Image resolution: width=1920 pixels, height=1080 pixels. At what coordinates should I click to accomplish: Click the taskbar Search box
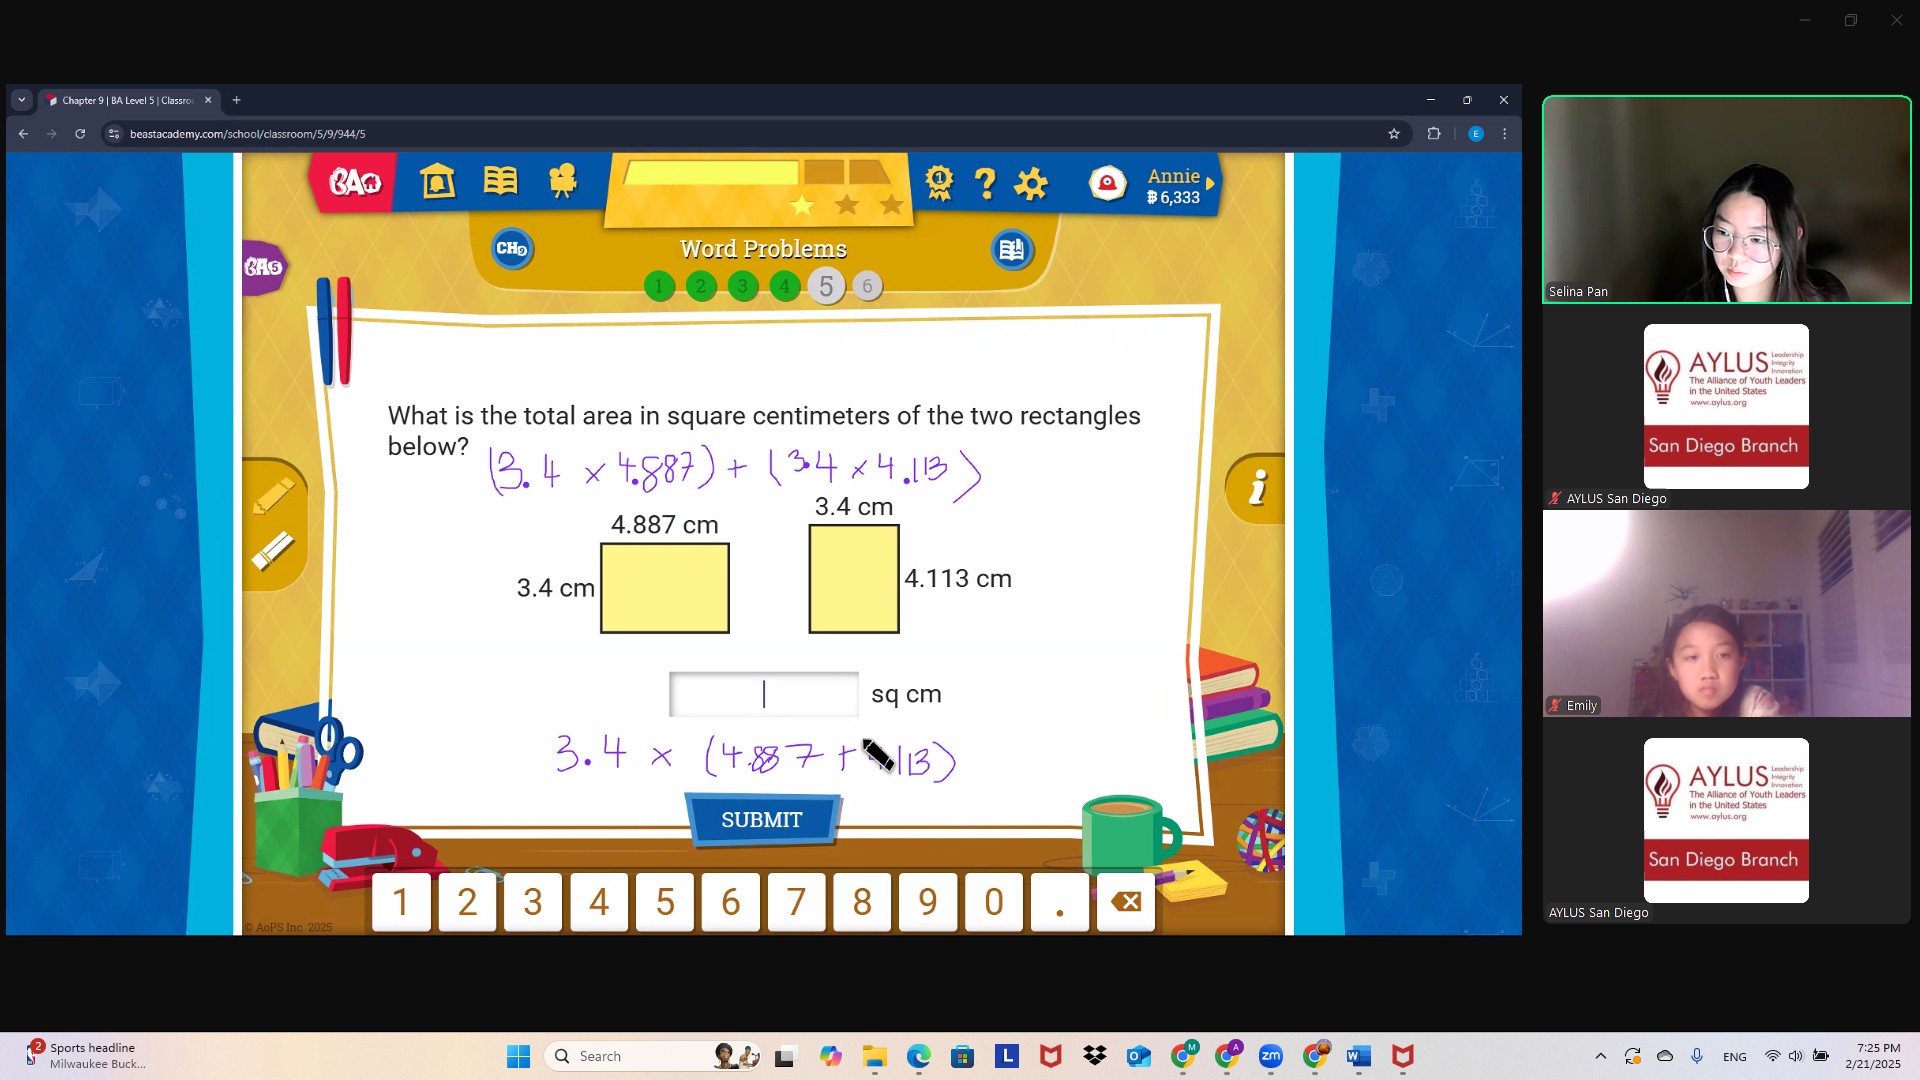(x=654, y=1056)
